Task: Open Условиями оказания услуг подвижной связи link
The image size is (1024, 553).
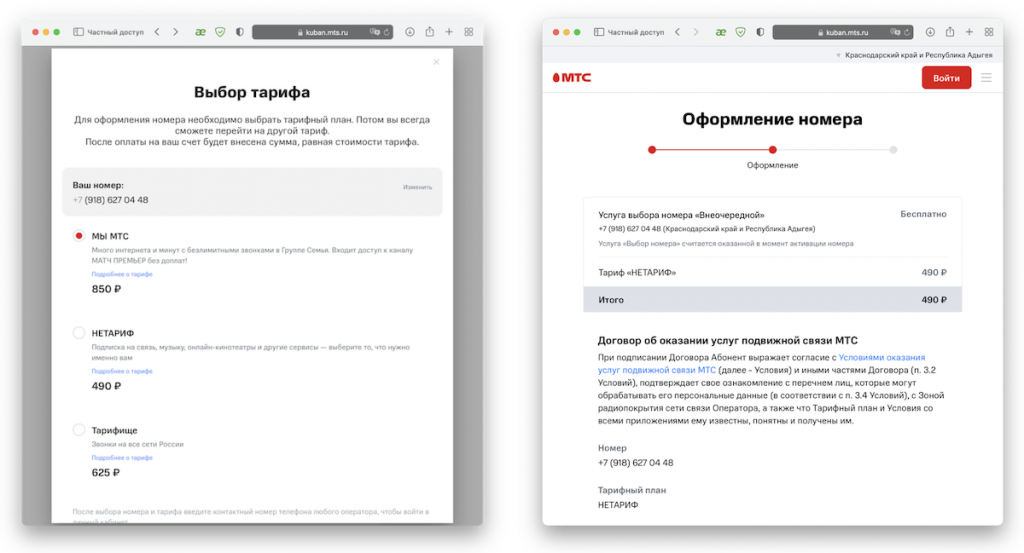Action: pos(761,364)
